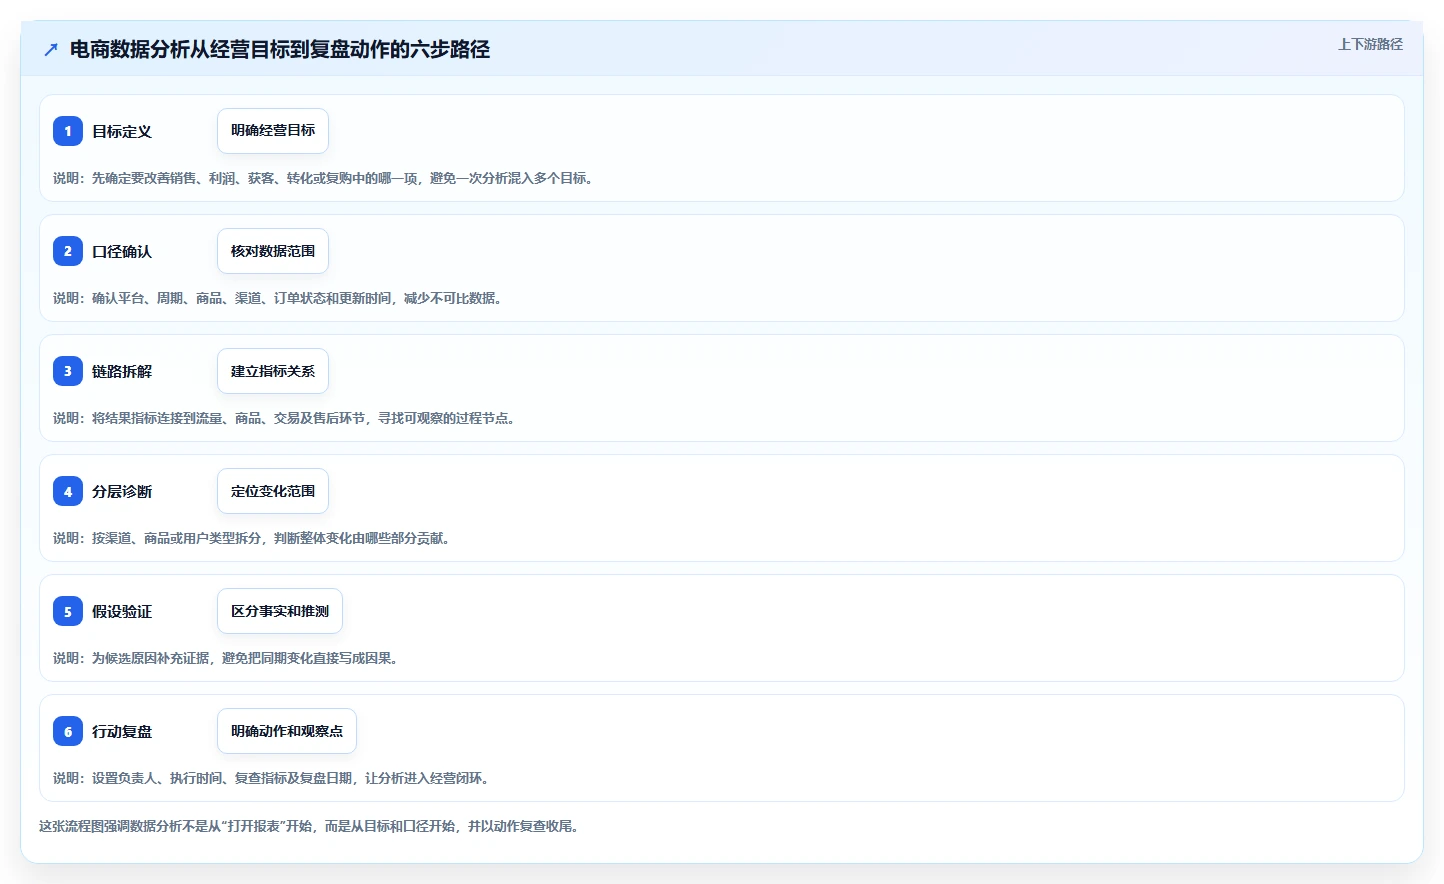Click the footer note 这张流程图强调数据分析
This screenshot has height=884, width=1444.
pyautogui.click(x=312, y=826)
